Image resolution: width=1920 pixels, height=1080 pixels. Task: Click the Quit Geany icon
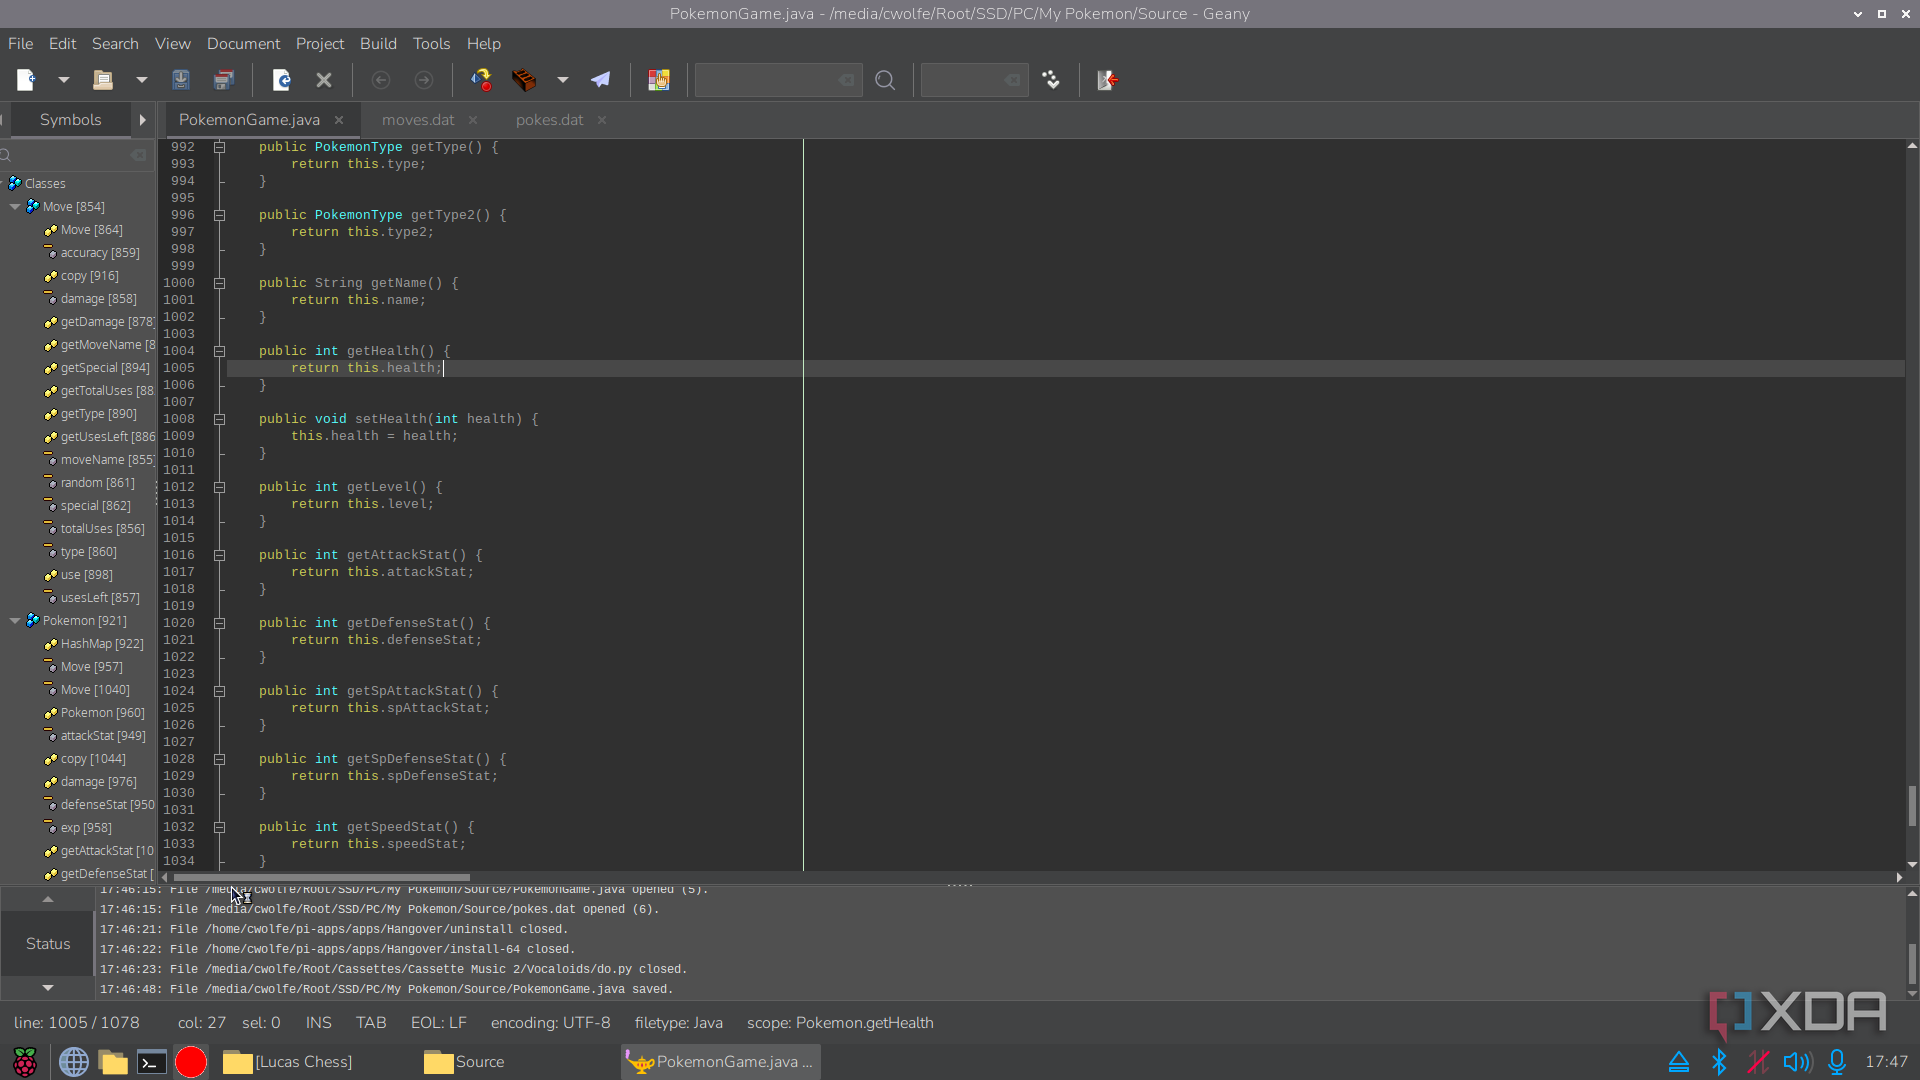point(1108,80)
